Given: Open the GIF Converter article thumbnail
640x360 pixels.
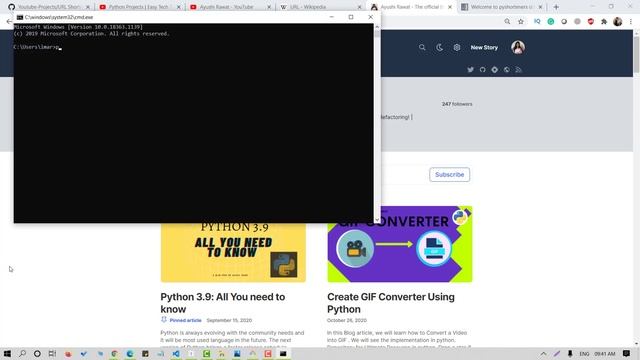Looking at the screenshot, I should tap(400, 244).
